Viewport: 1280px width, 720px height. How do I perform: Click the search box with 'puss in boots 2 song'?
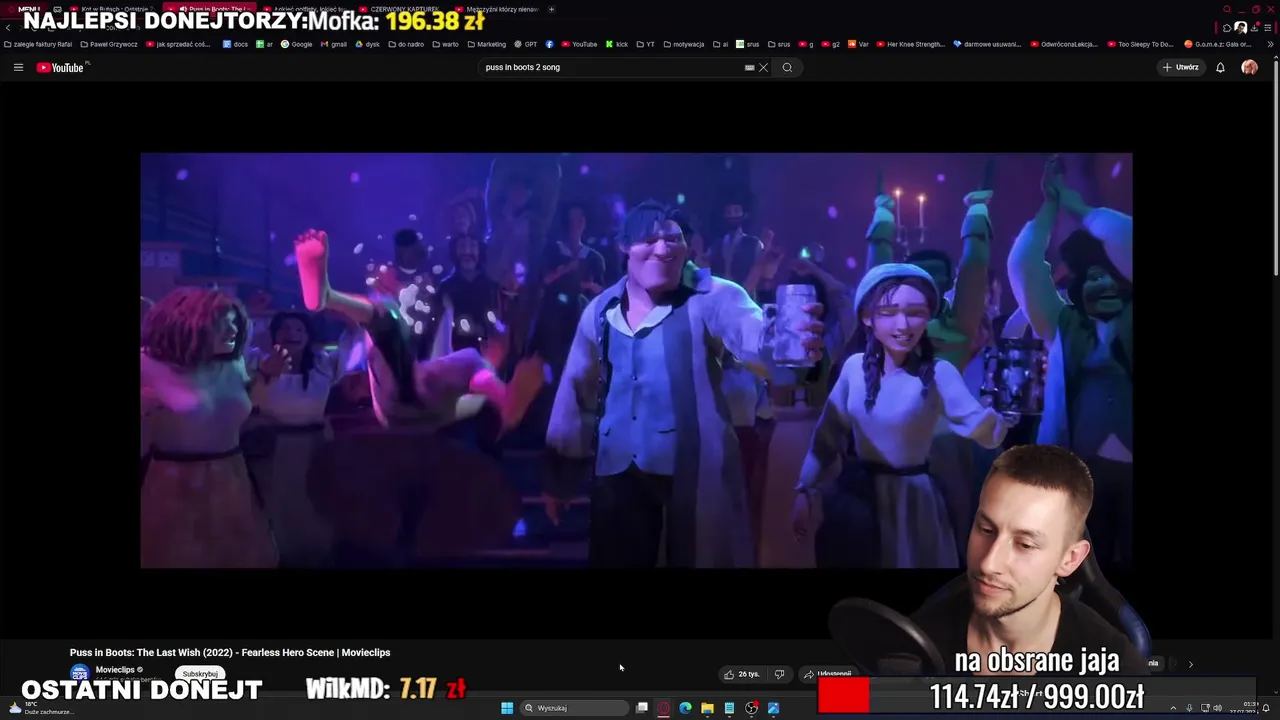(611, 67)
